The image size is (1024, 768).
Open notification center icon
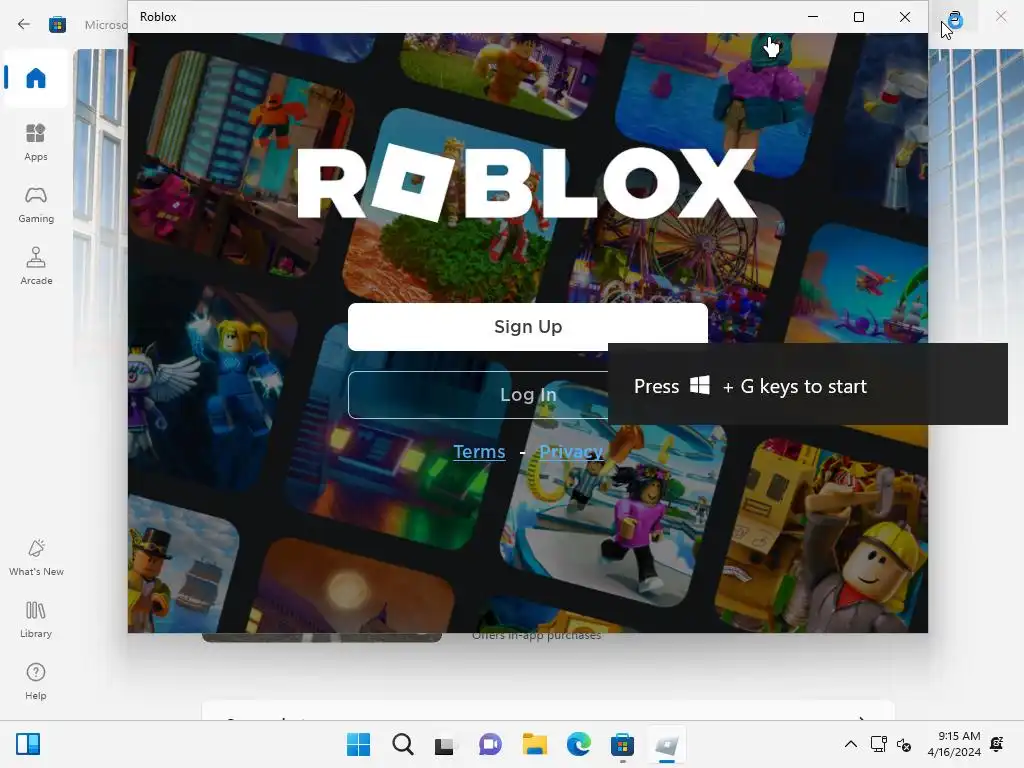997,744
